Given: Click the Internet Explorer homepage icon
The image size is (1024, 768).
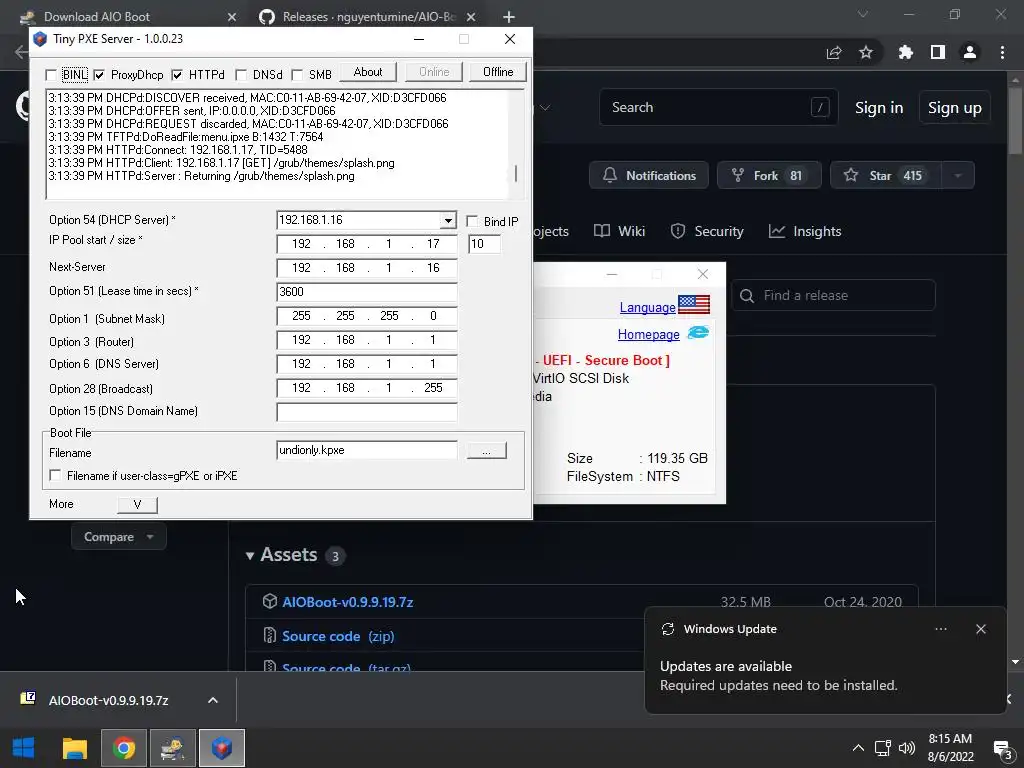Looking at the screenshot, I should pyautogui.click(x=698, y=332).
